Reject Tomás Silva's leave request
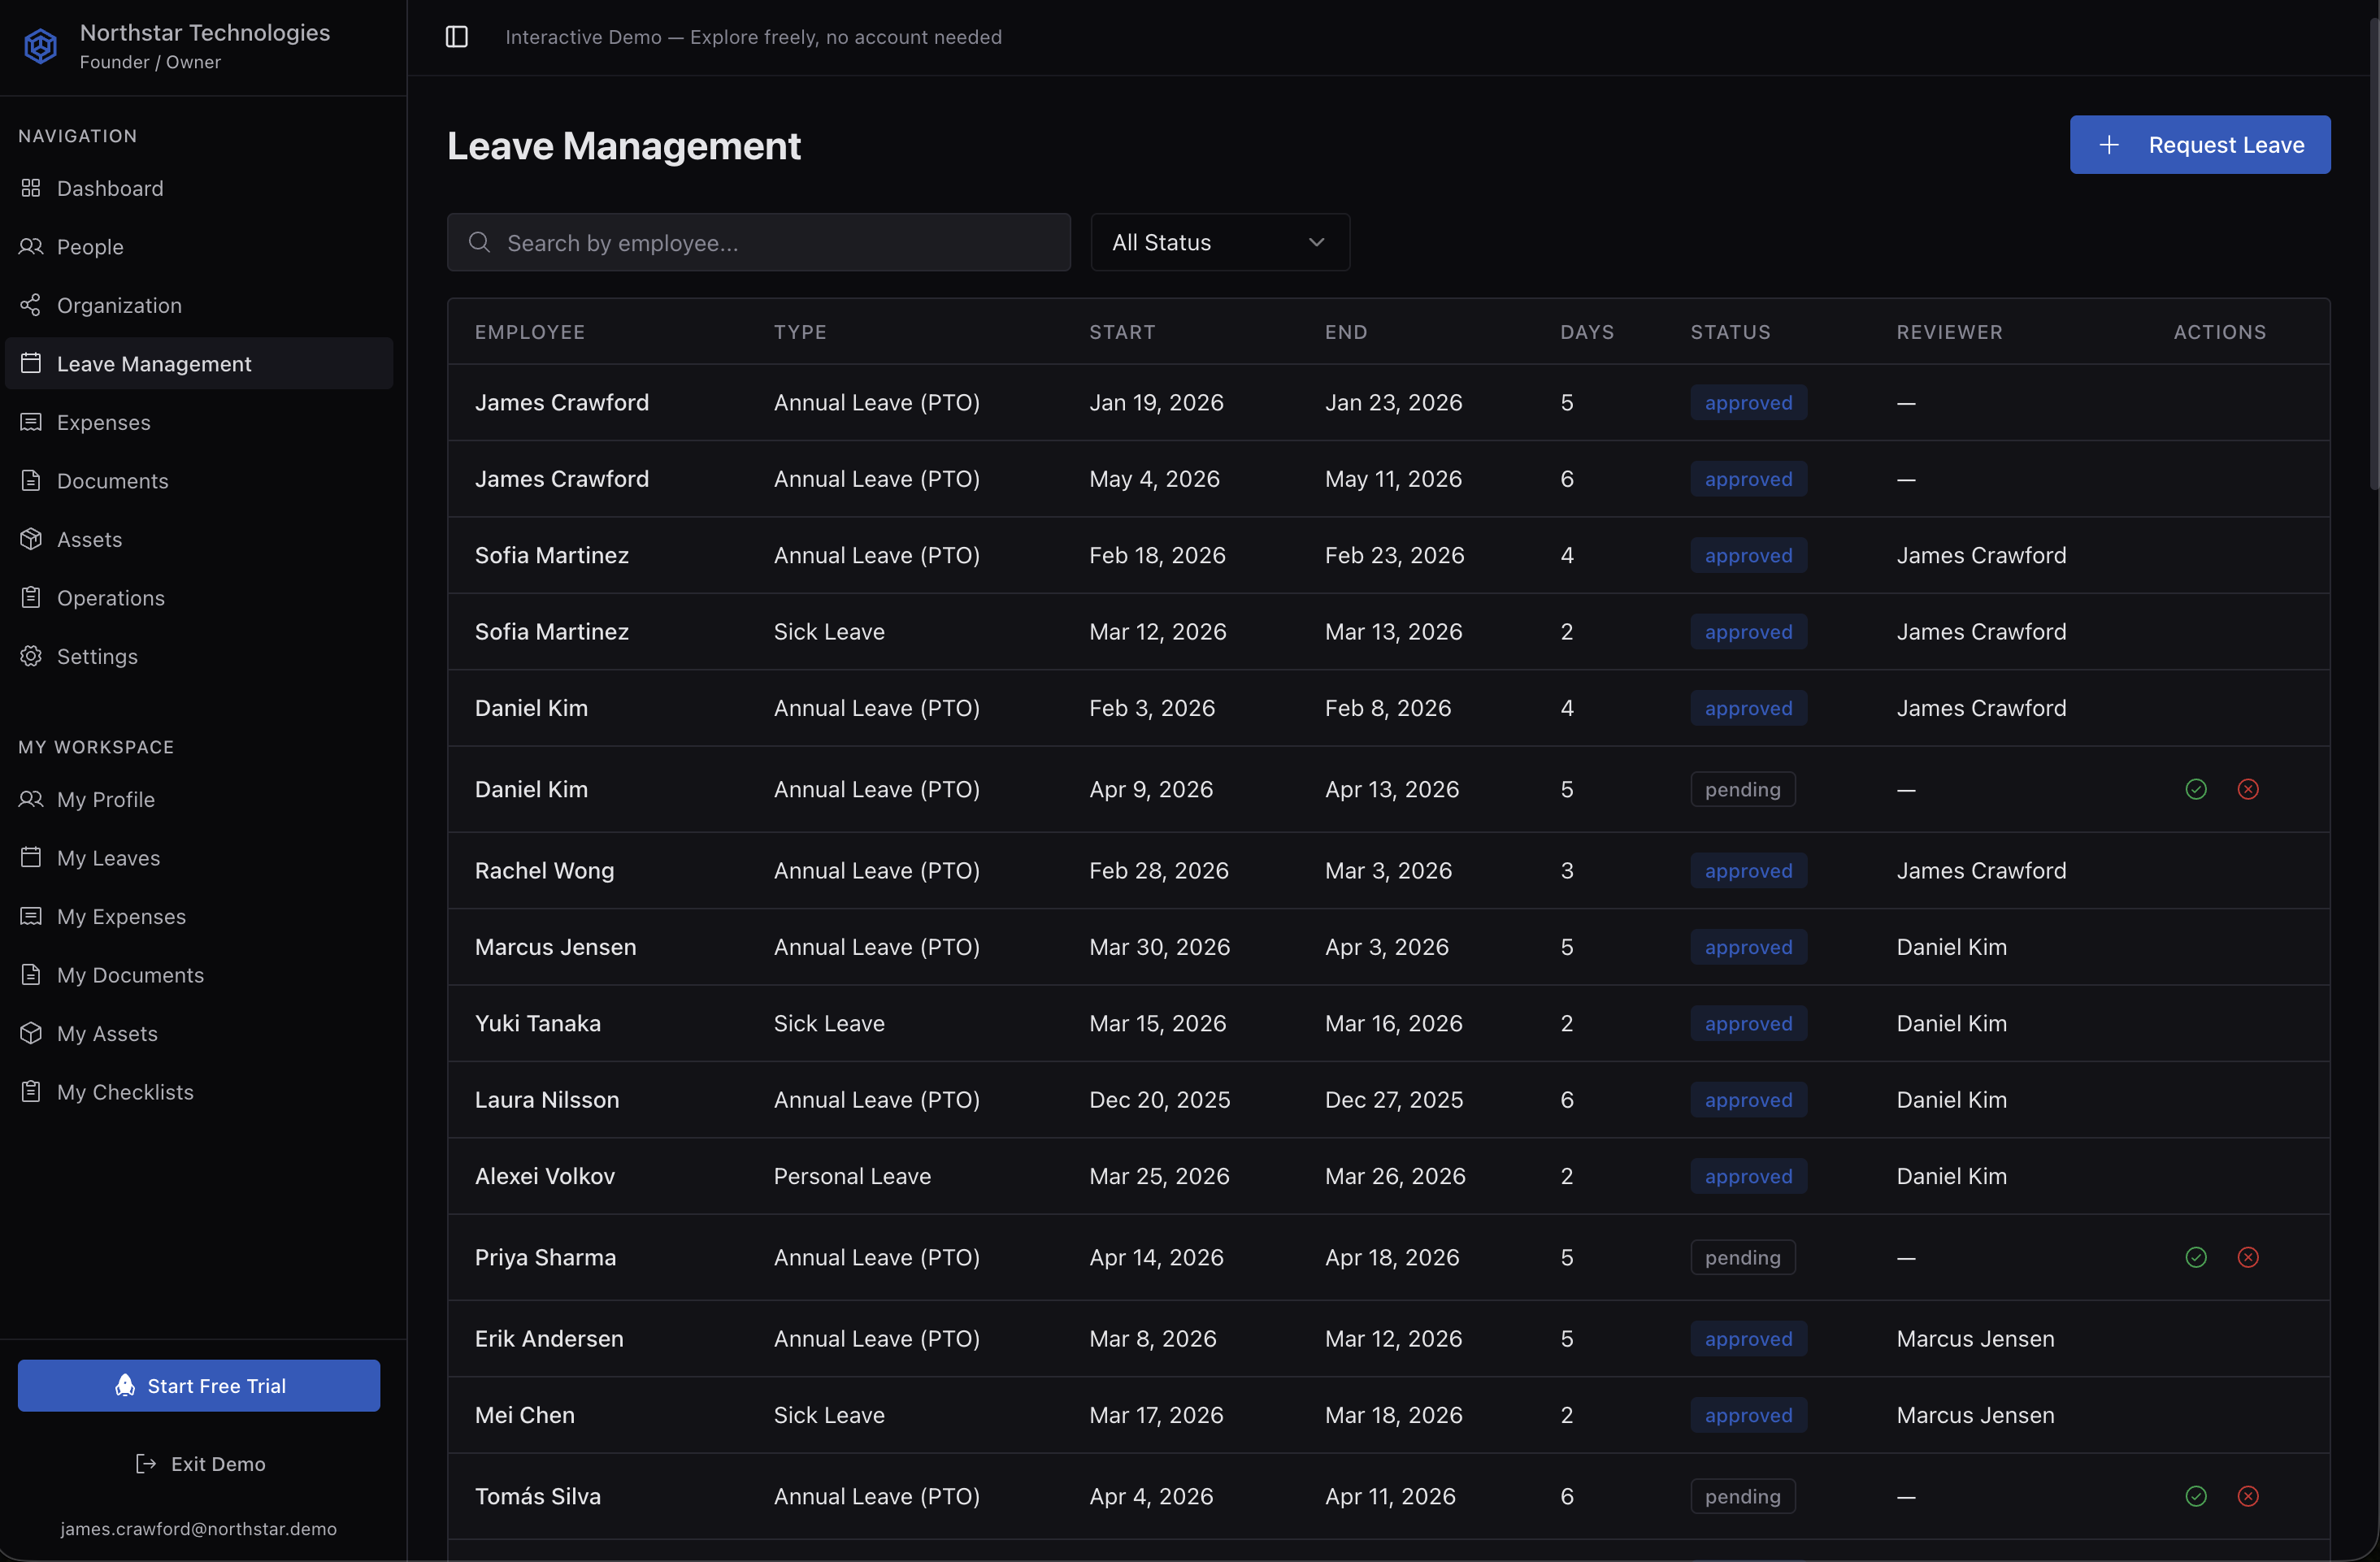Image resolution: width=2380 pixels, height=1562 pixels. click(2247, 1496)
